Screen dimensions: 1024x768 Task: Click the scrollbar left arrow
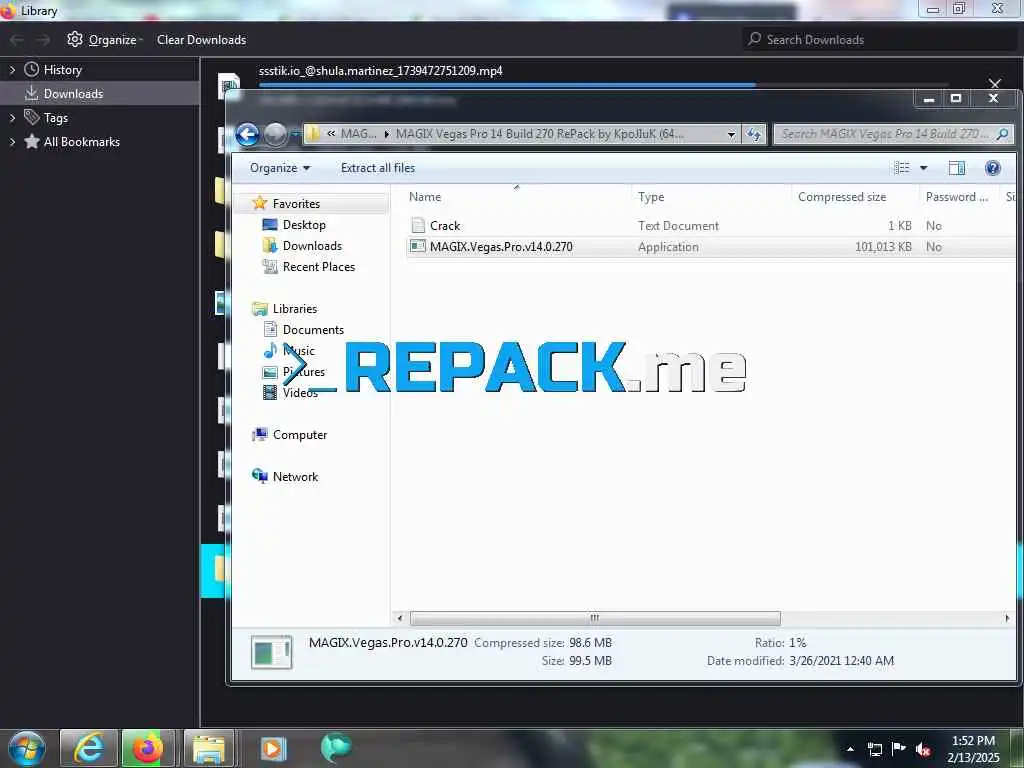pyautogui.click(x=400, y=618)
